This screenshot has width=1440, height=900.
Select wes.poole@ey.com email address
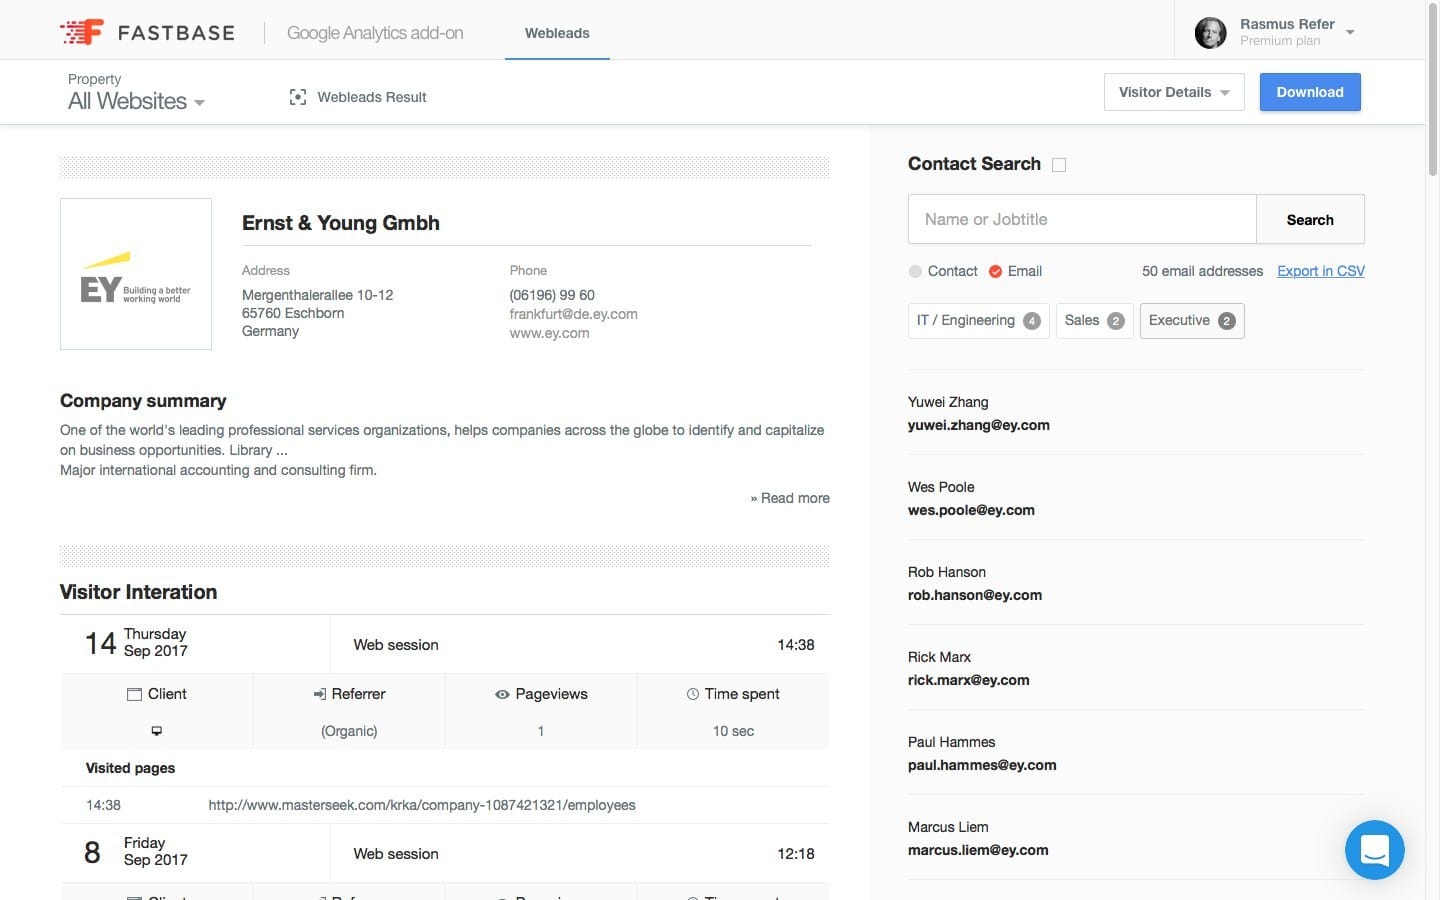click(971, 510)
